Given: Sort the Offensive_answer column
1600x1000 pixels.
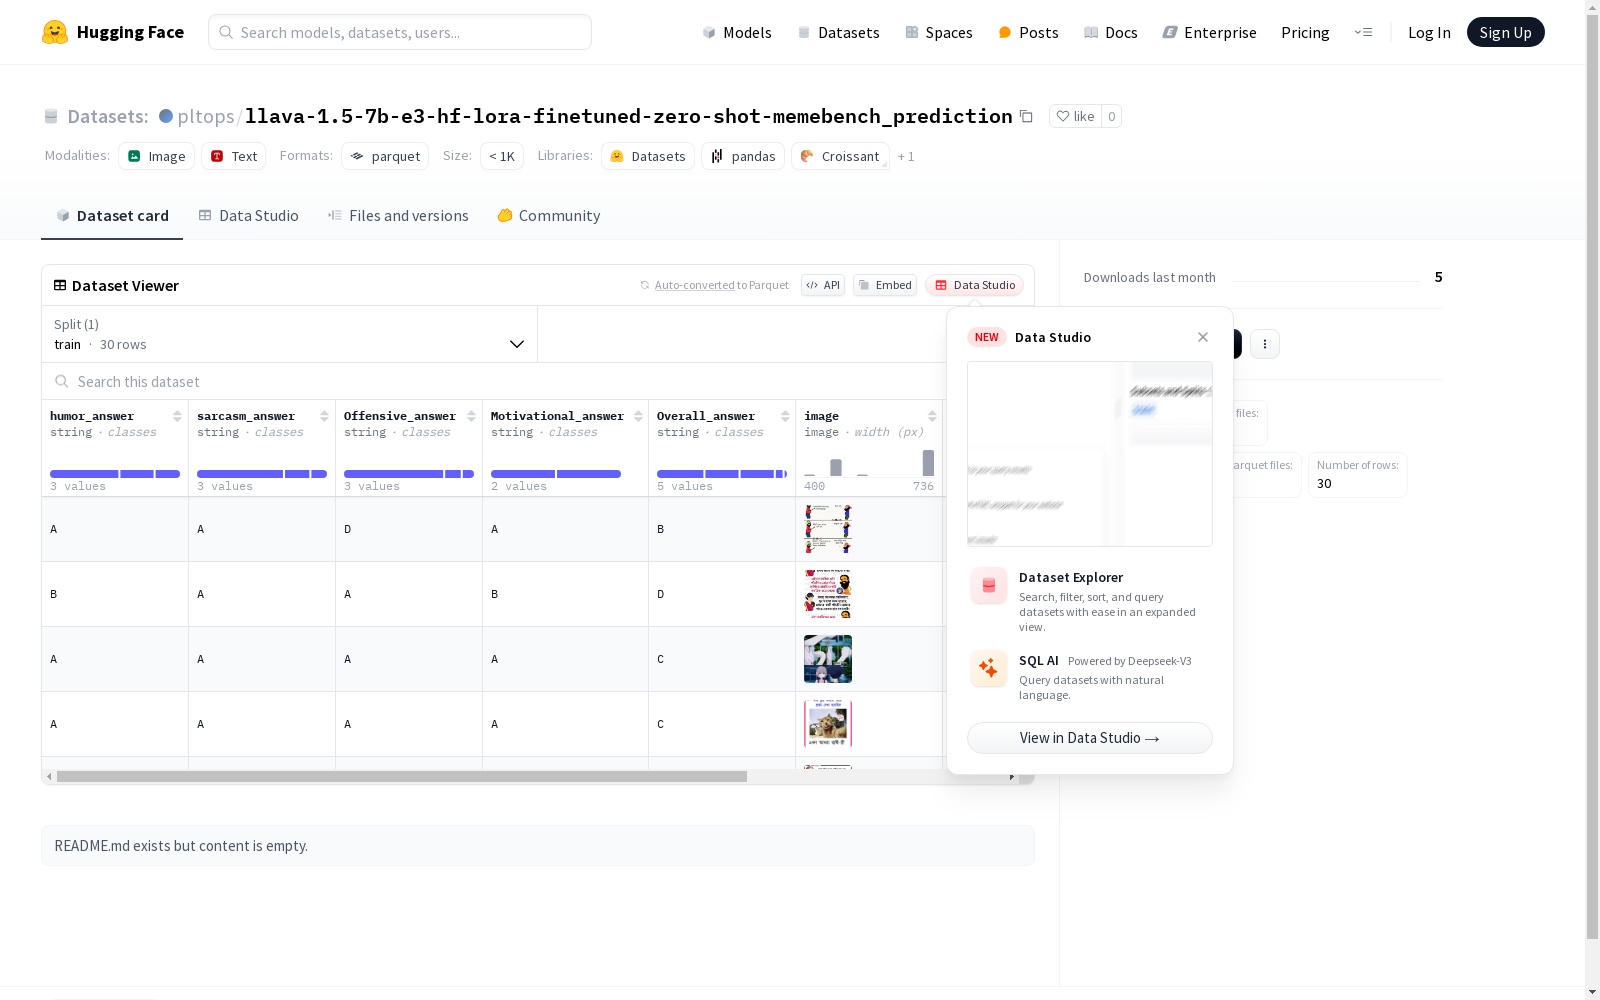Looking at the screenshot, I should 471,416.
